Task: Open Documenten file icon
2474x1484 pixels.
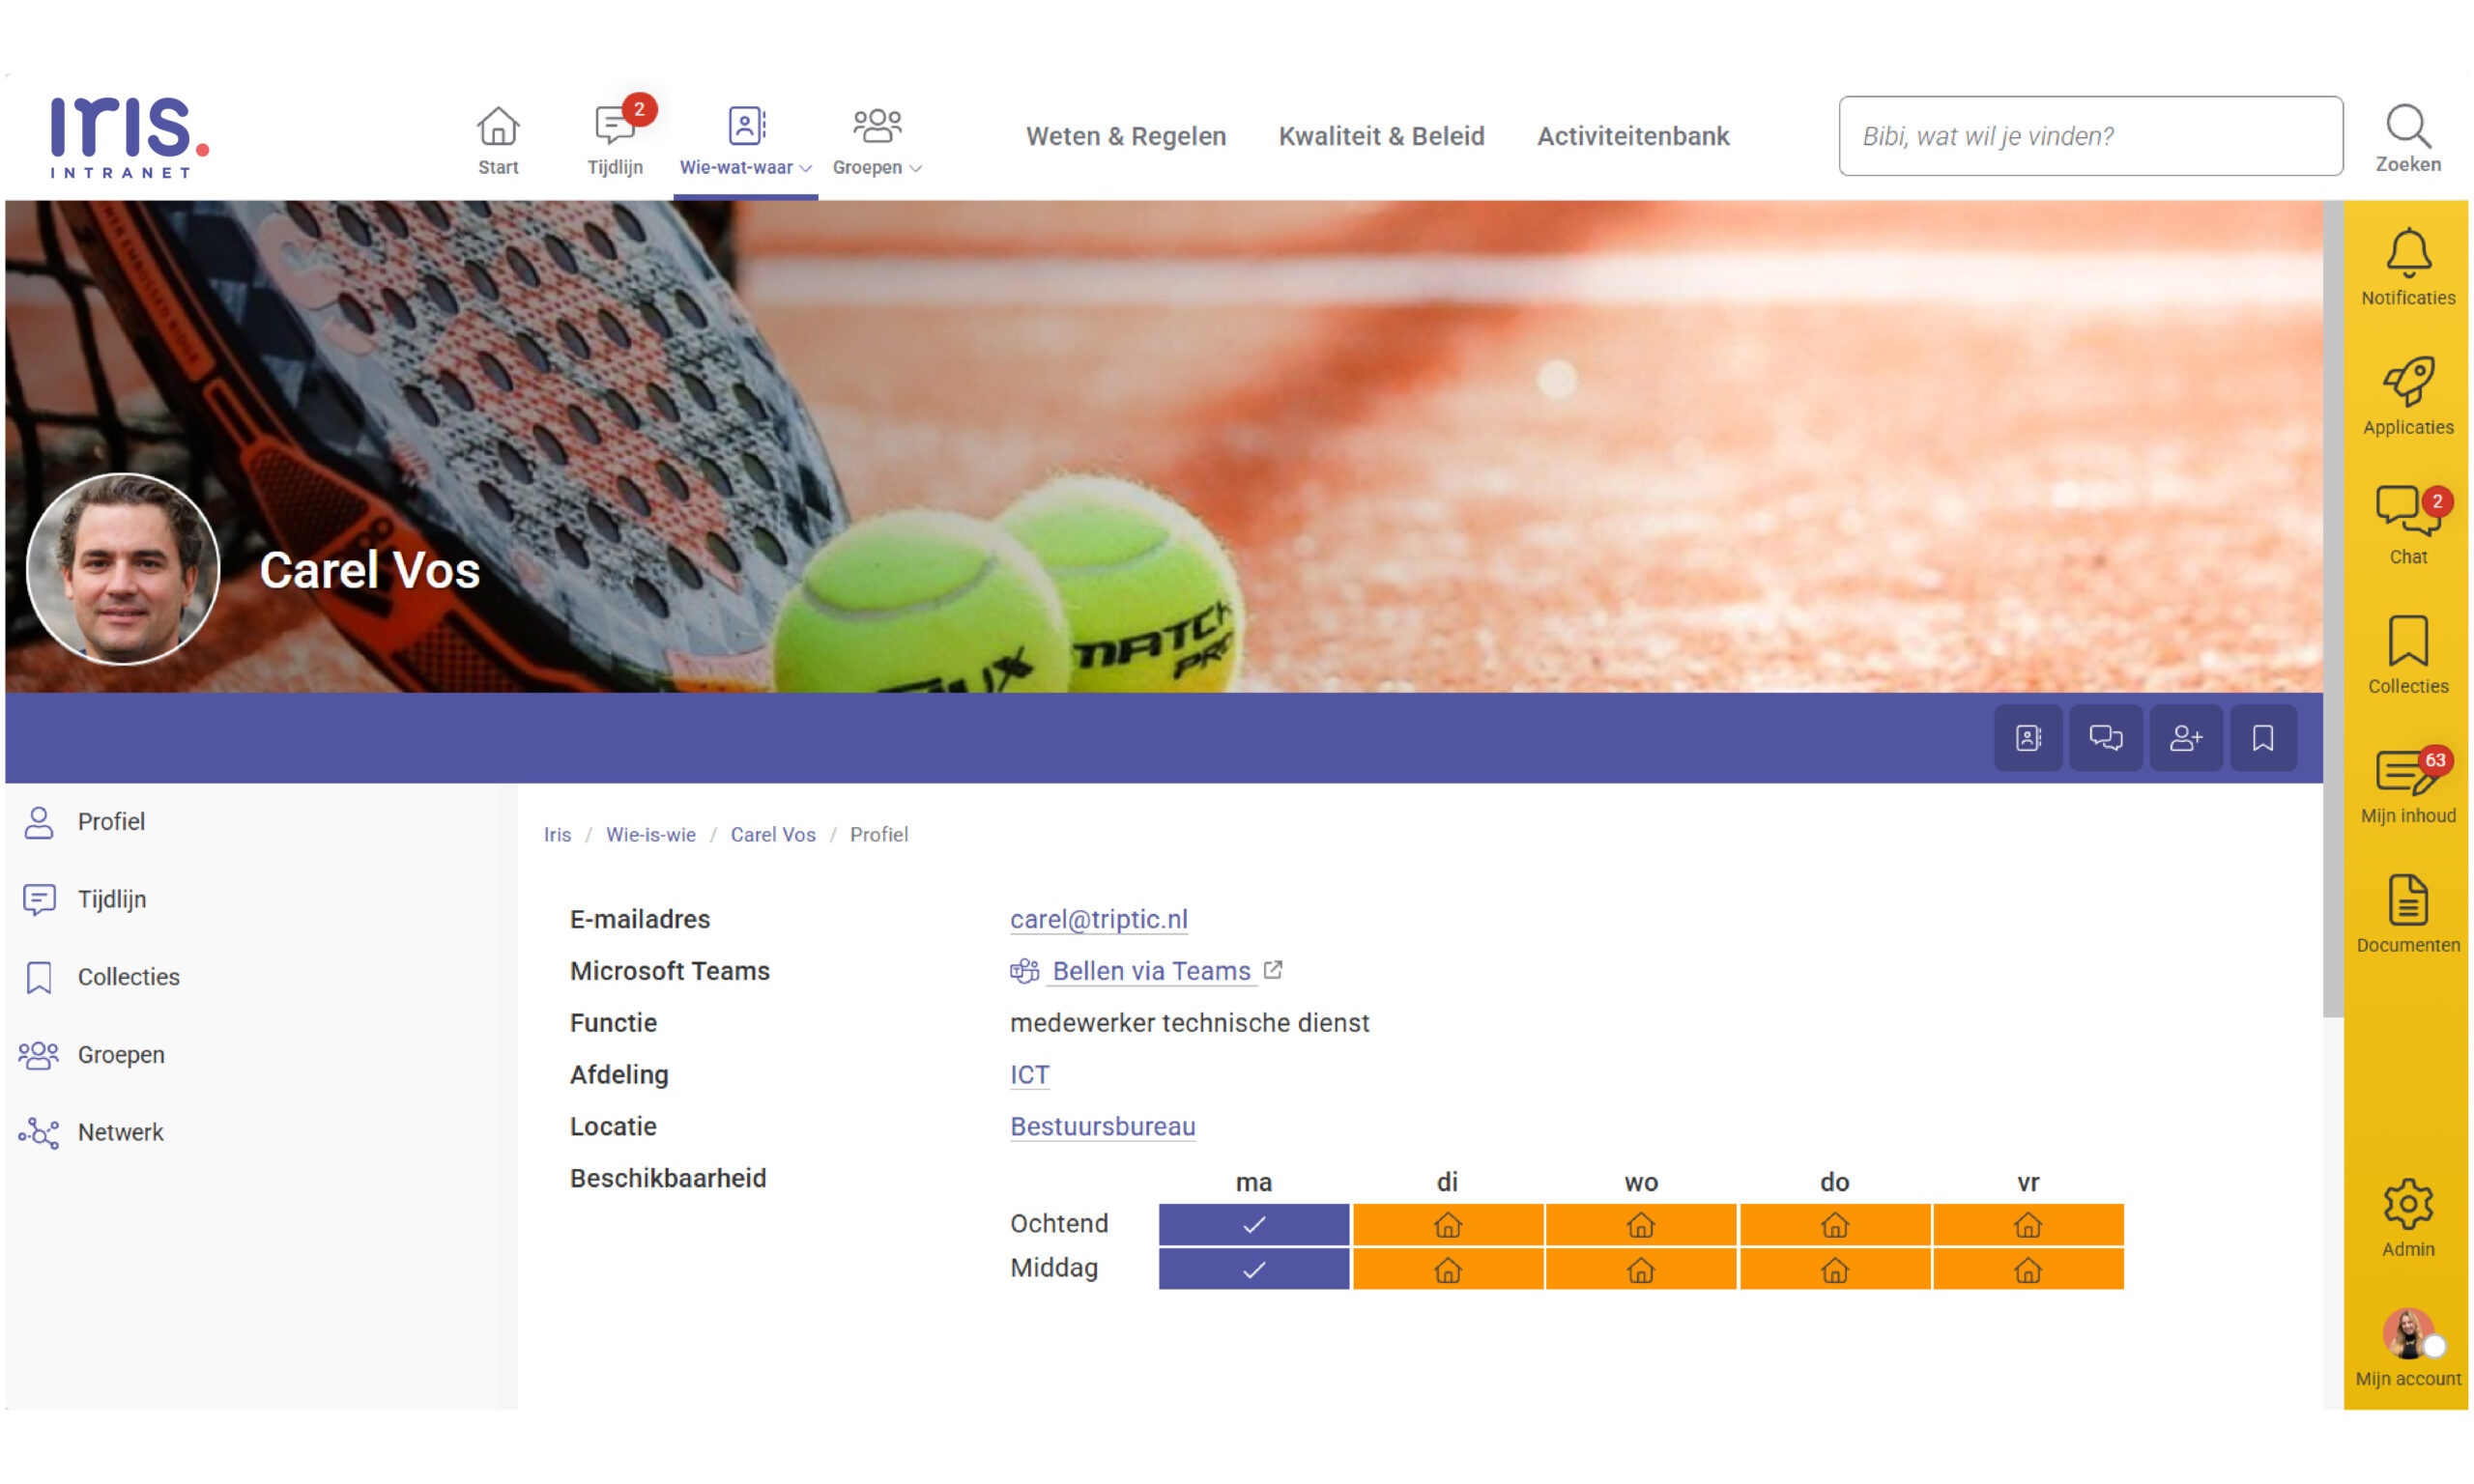Action: (x=2408, y=899)
